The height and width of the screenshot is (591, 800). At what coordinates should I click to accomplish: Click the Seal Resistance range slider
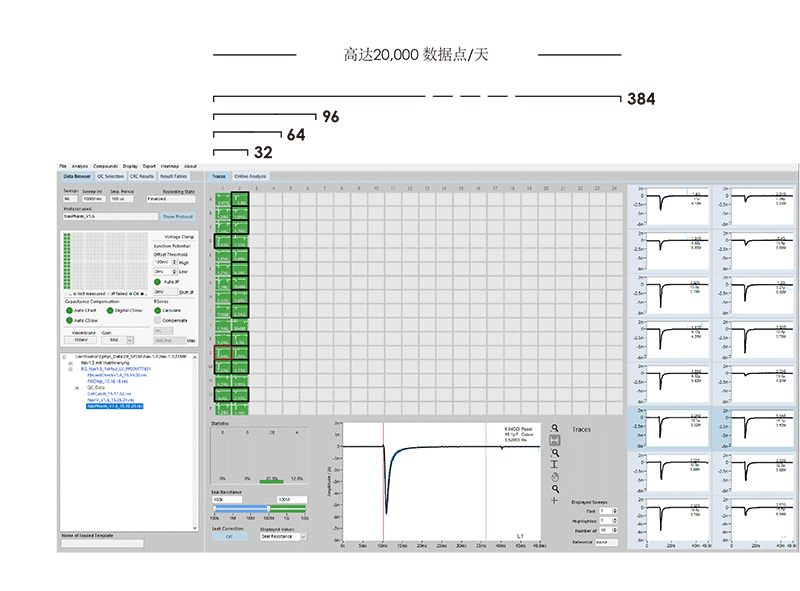tap(242, 508)
